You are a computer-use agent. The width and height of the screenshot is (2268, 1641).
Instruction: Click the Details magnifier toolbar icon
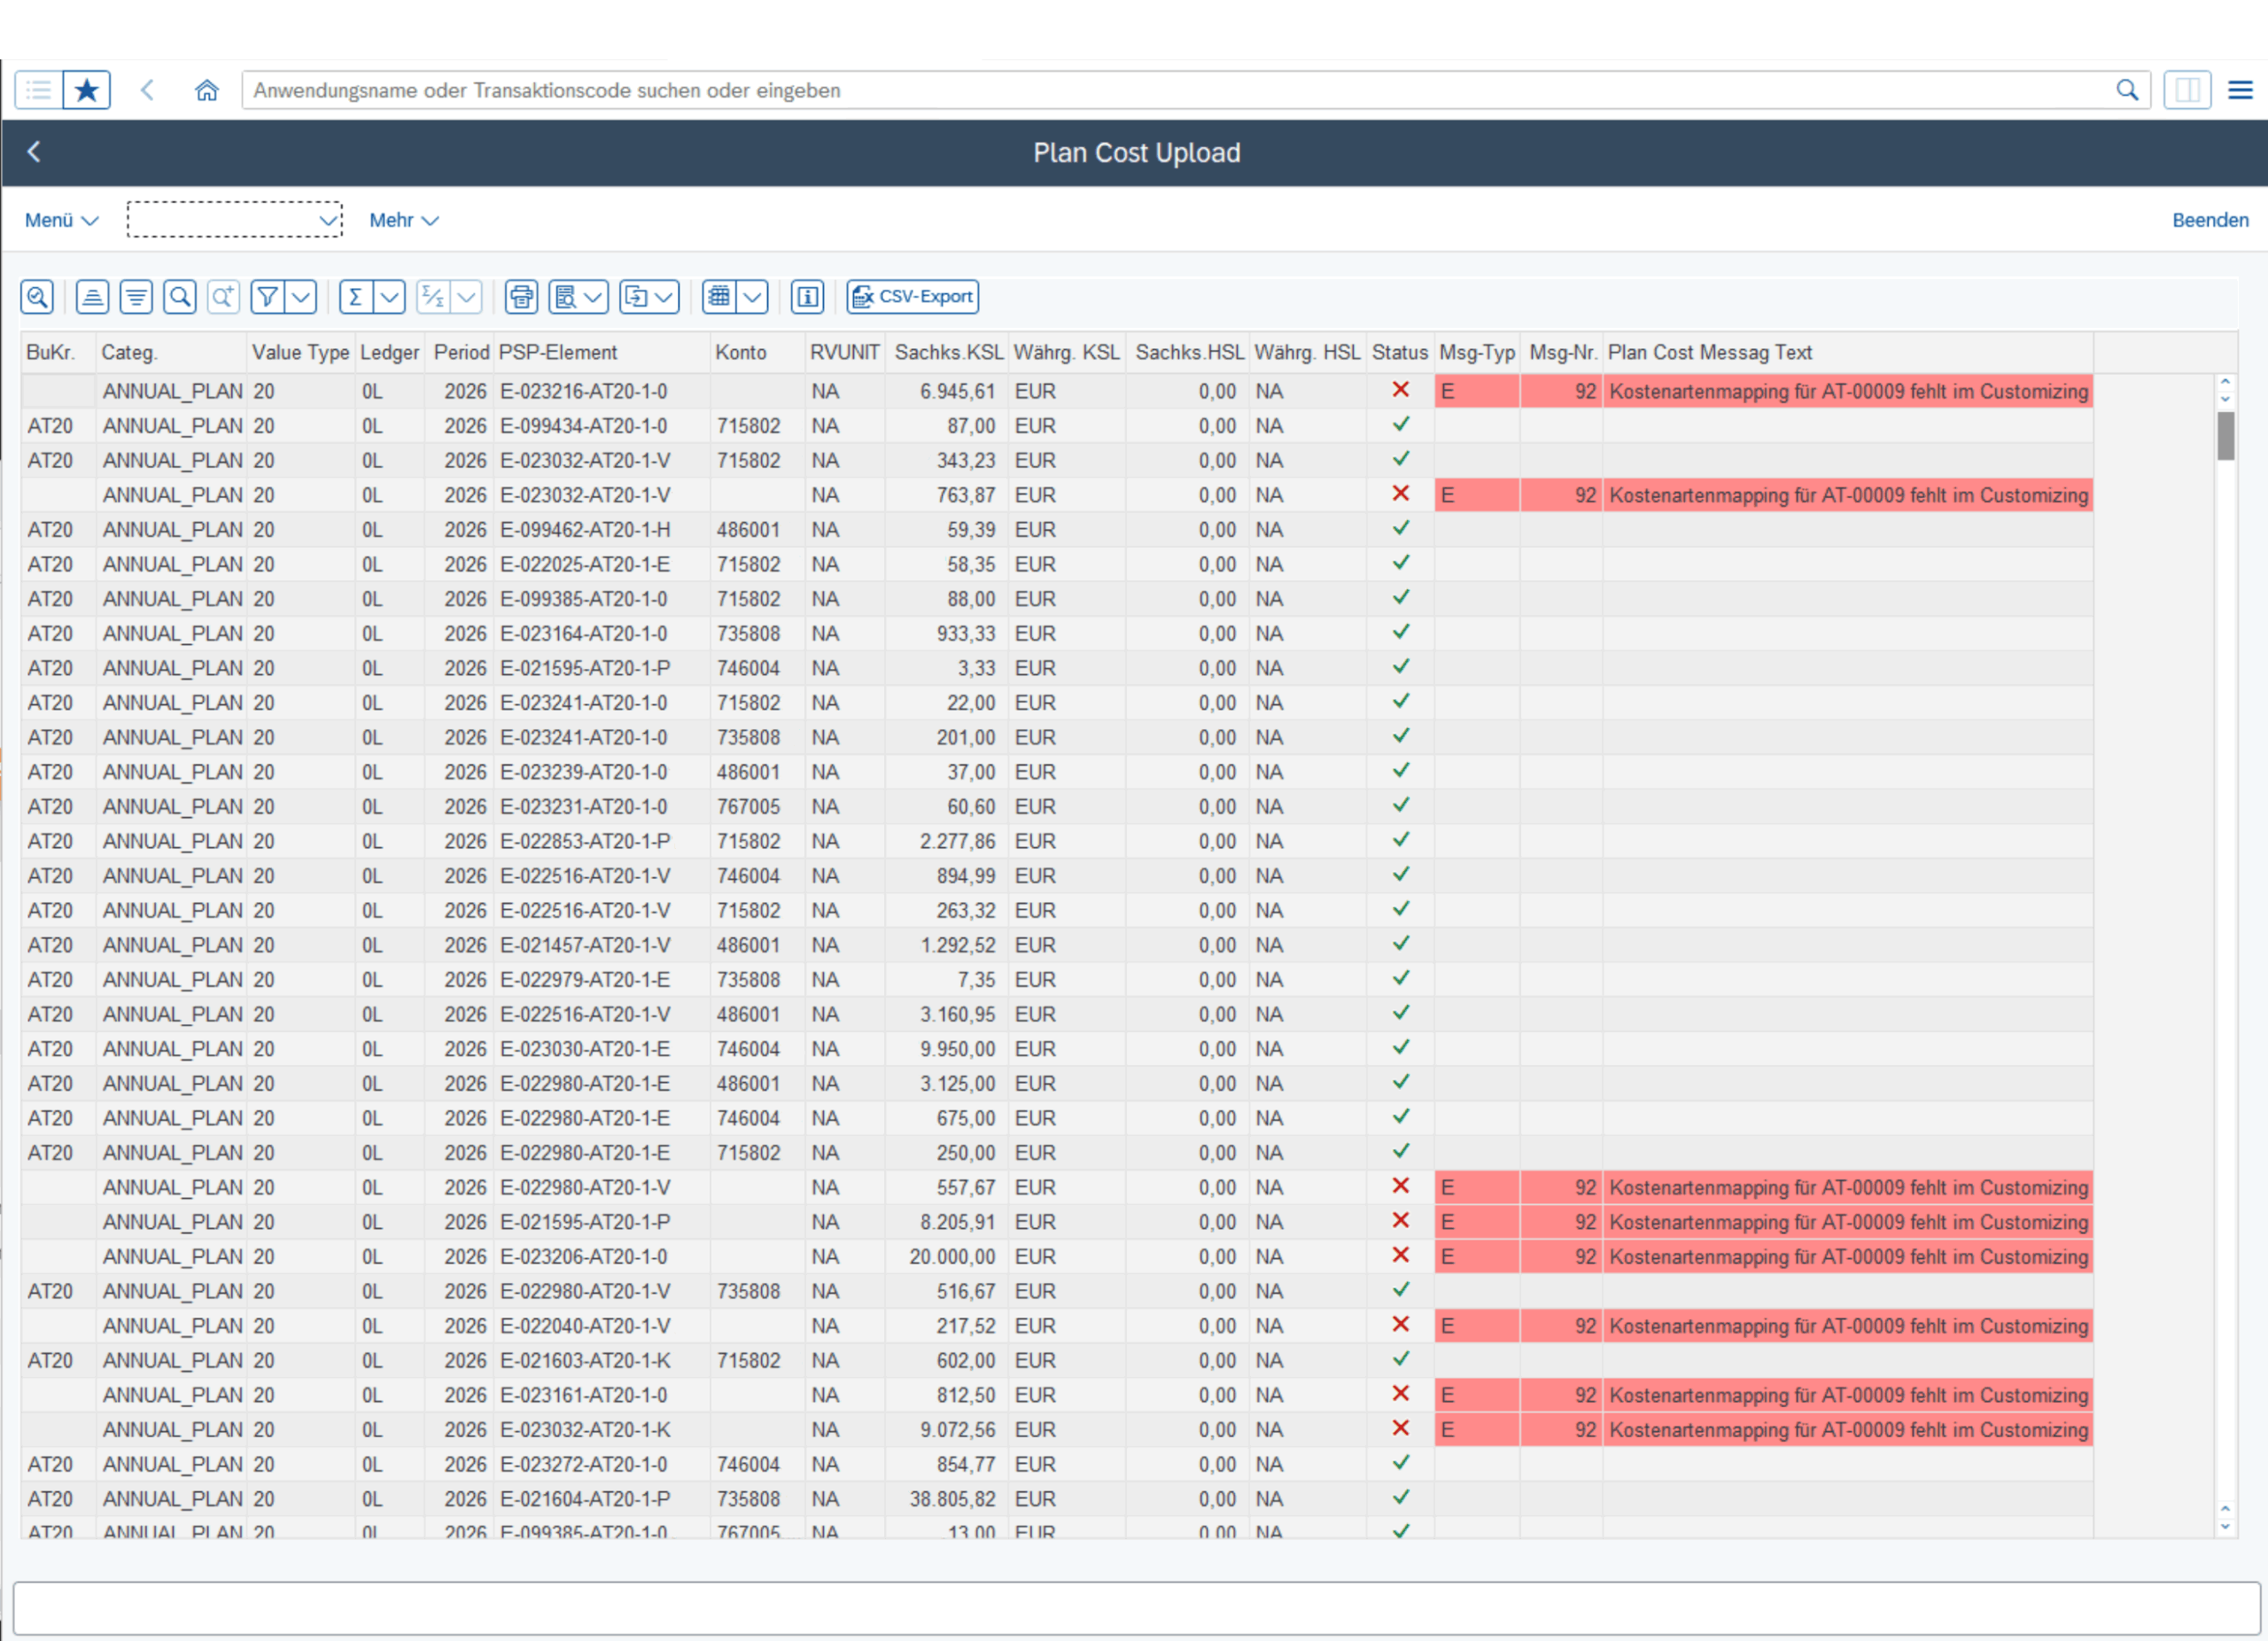click(x=37, y=297)
